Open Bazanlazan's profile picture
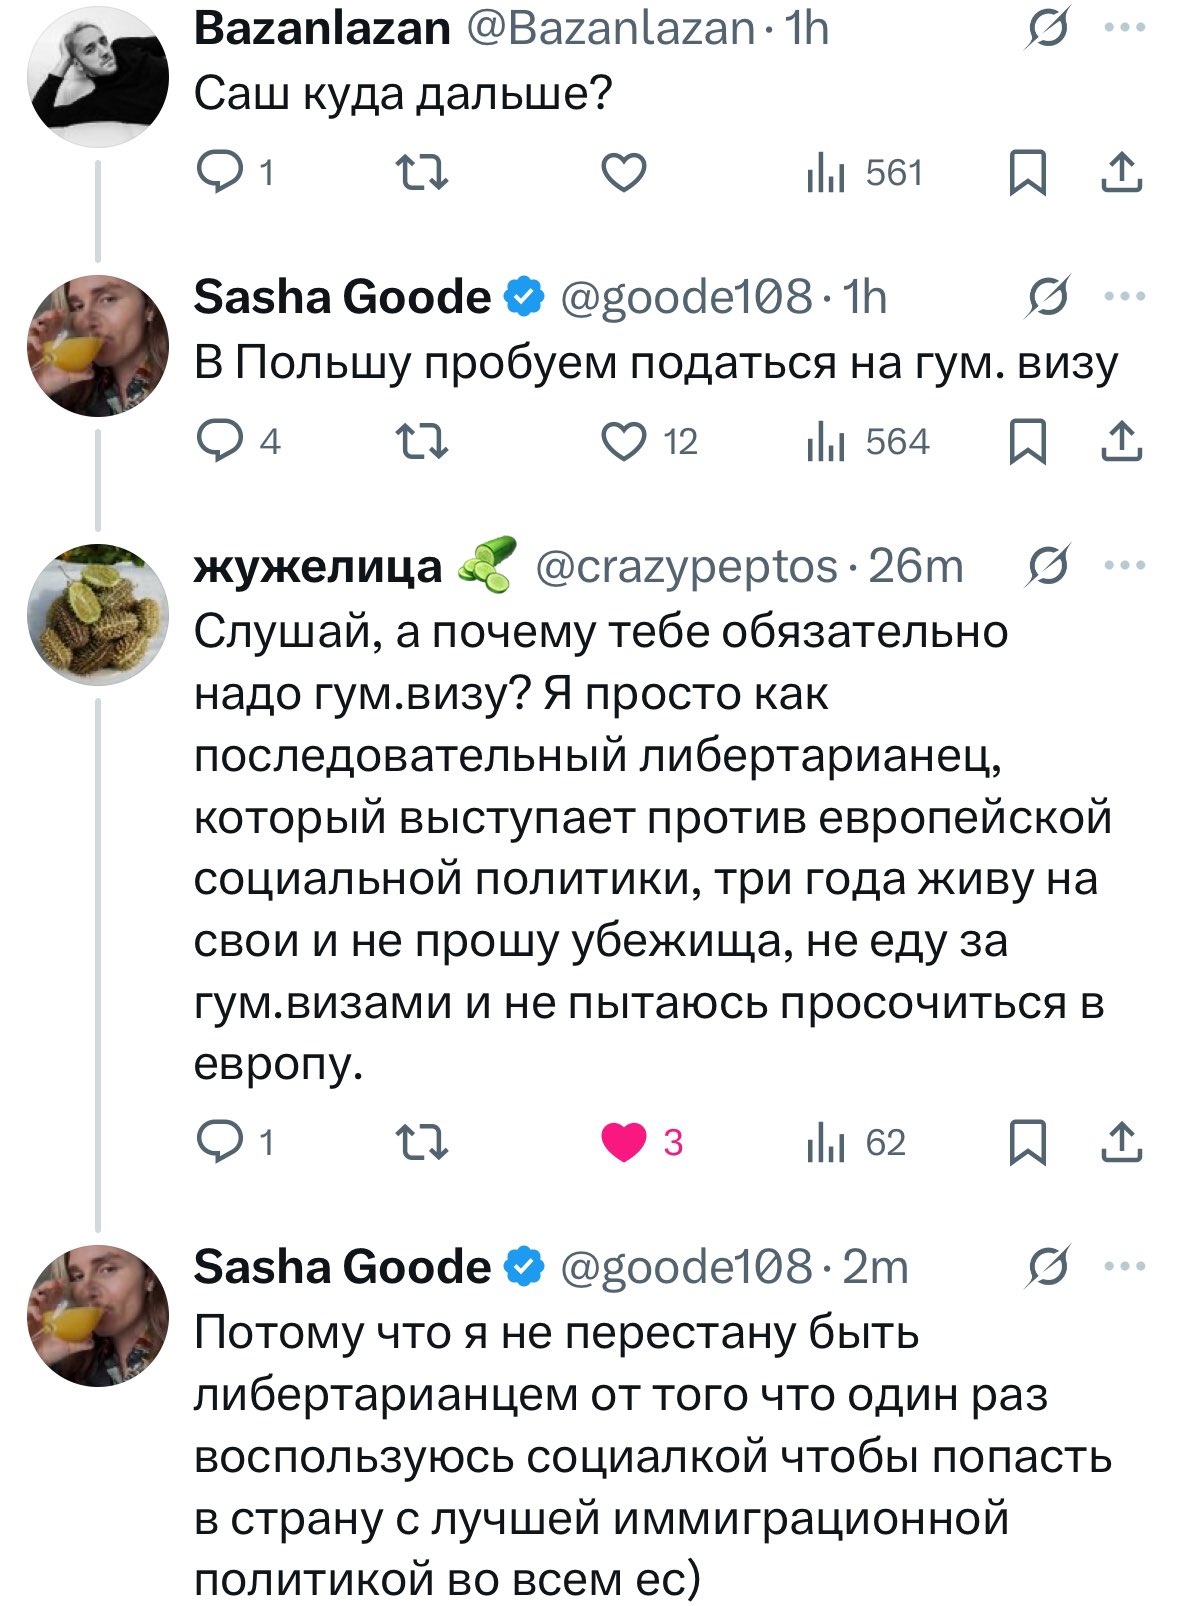 pos(98,76)
